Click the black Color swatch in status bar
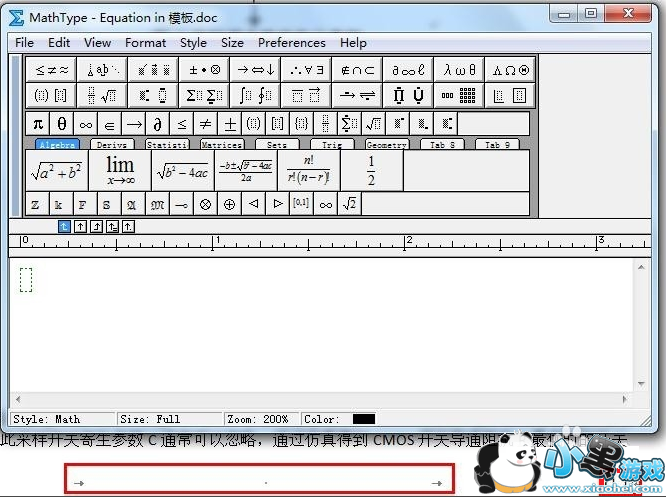 pyautogui.click(x=363, y=419)
